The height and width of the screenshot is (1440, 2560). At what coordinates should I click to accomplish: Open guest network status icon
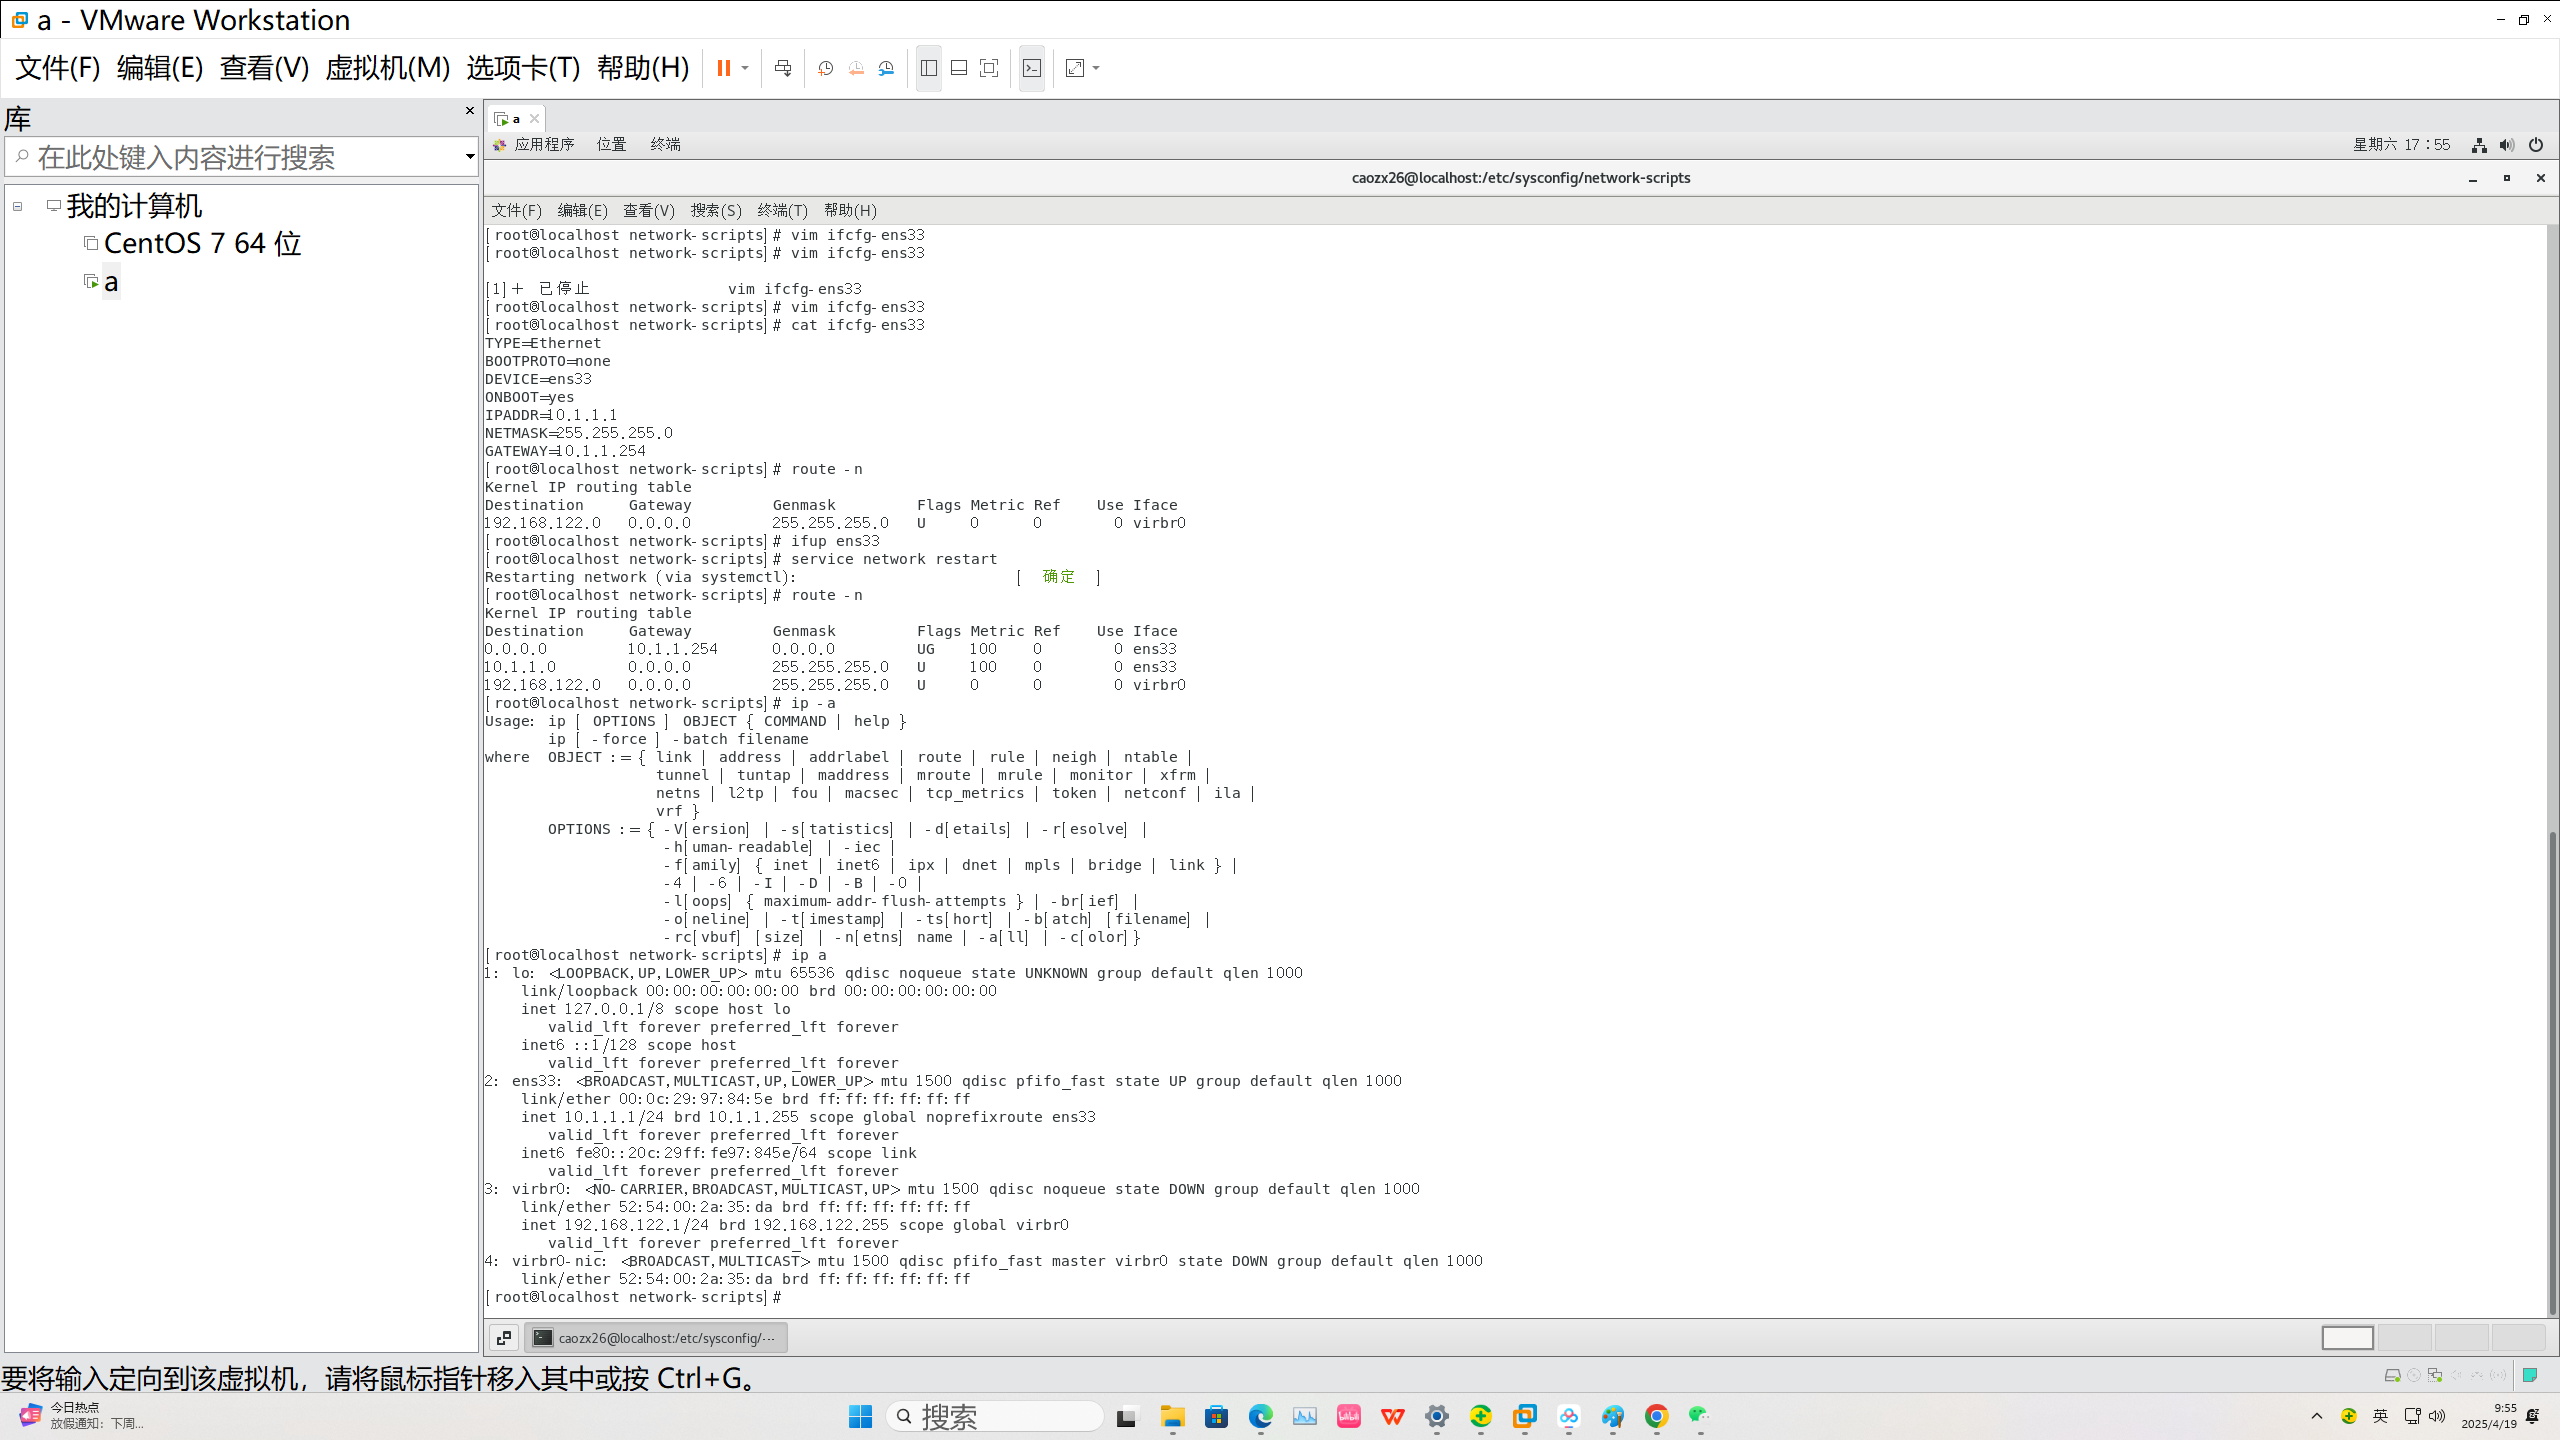(2479, 145)
